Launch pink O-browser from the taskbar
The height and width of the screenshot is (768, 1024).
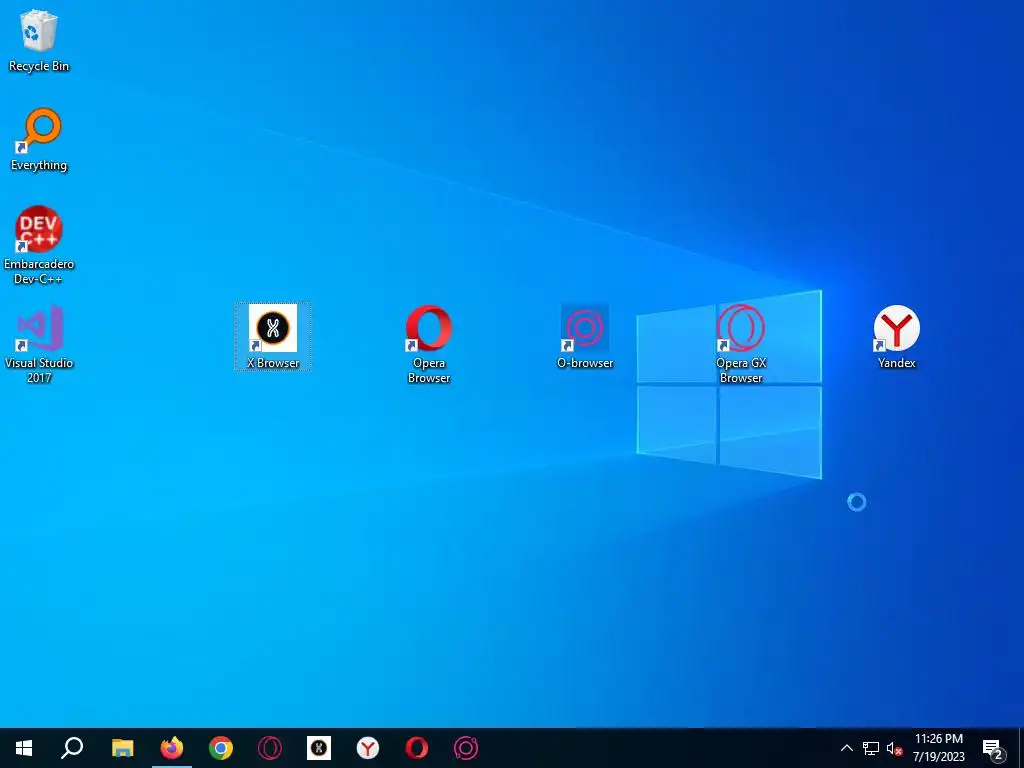pos(466,748)
